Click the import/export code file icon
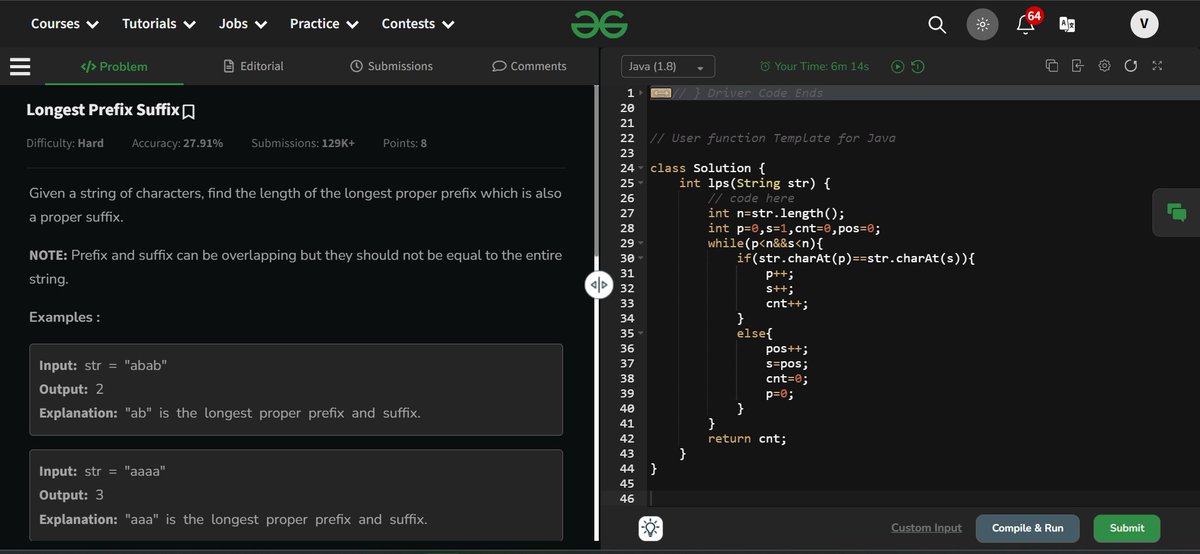Screen dimensions: 1200x554 point(1077,66)
